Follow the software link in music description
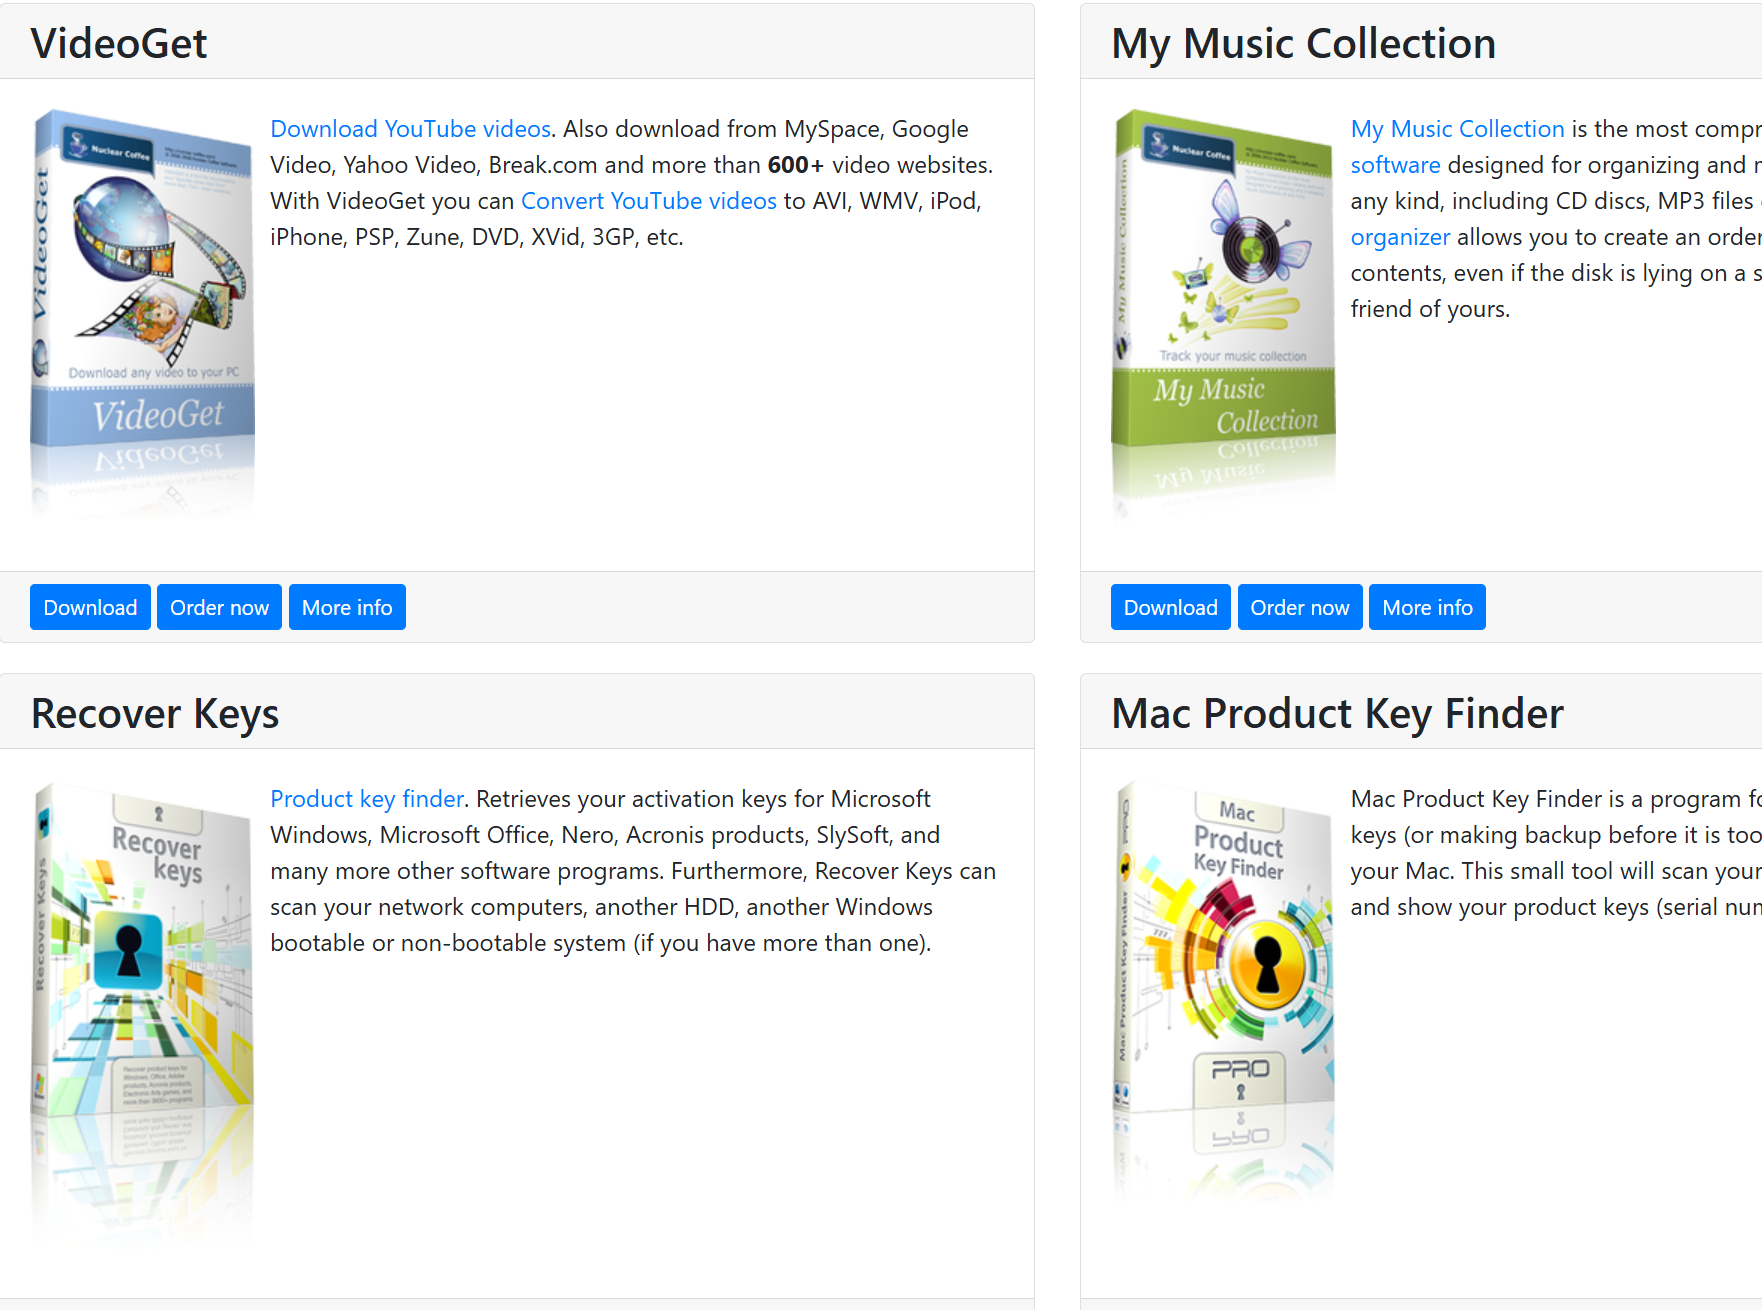 [x=1395, y=165]
